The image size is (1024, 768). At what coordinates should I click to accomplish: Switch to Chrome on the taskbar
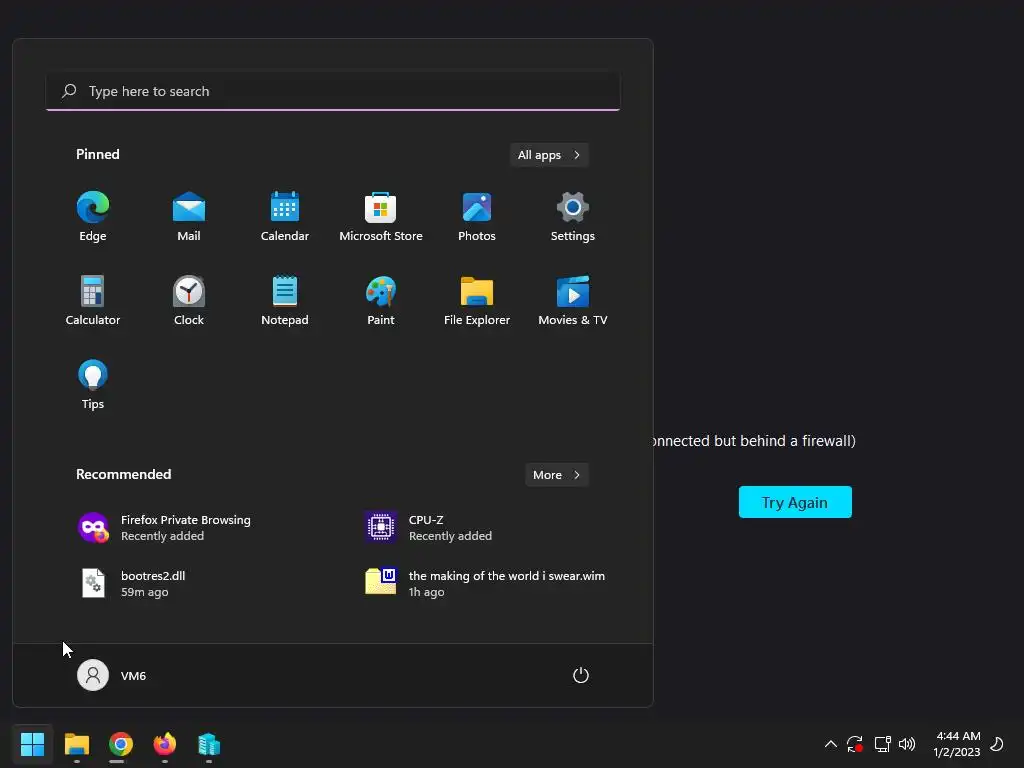tap(121, 744)
